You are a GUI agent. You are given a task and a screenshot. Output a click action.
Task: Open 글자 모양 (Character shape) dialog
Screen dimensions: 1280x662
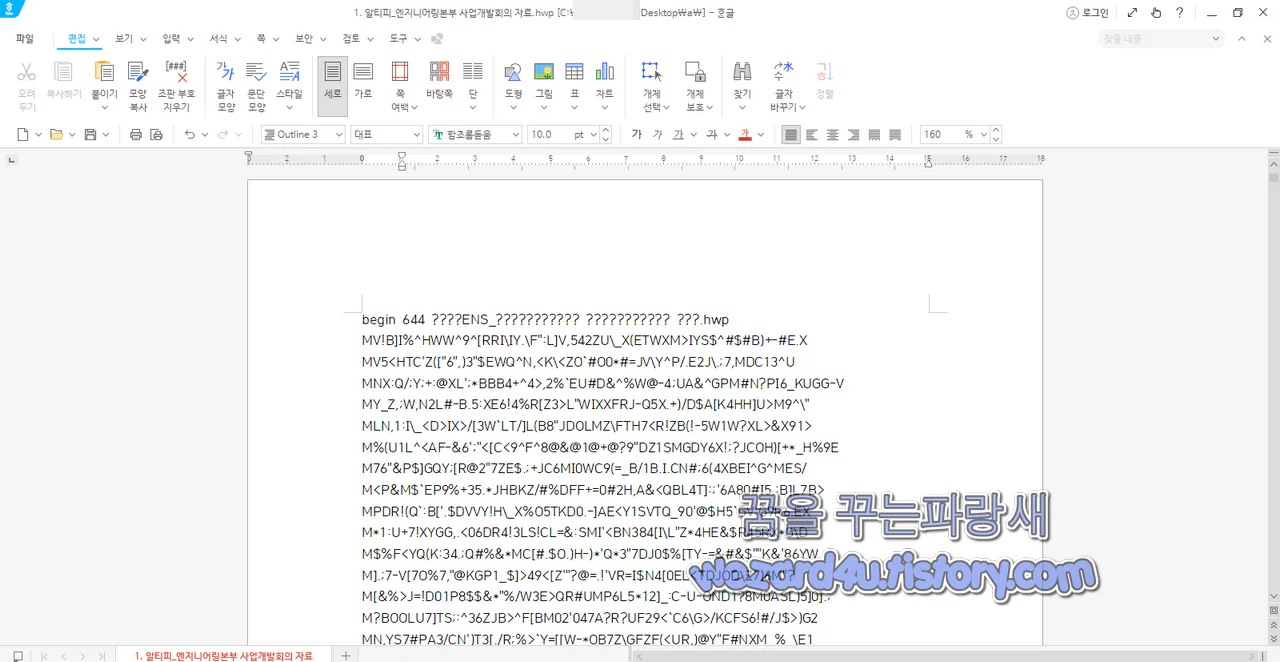coord(226,86)
